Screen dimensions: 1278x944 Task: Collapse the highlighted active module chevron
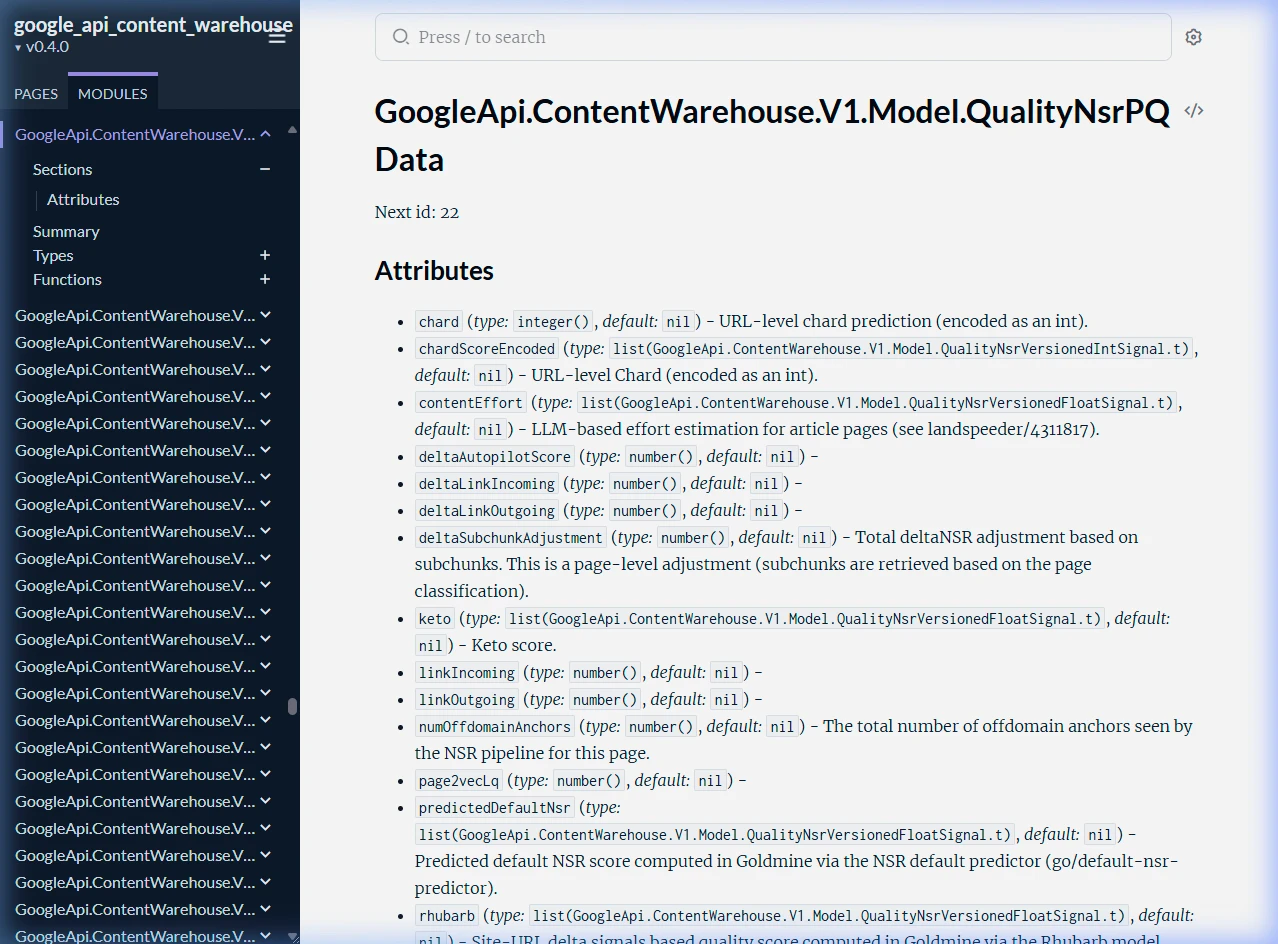(265, 134)
